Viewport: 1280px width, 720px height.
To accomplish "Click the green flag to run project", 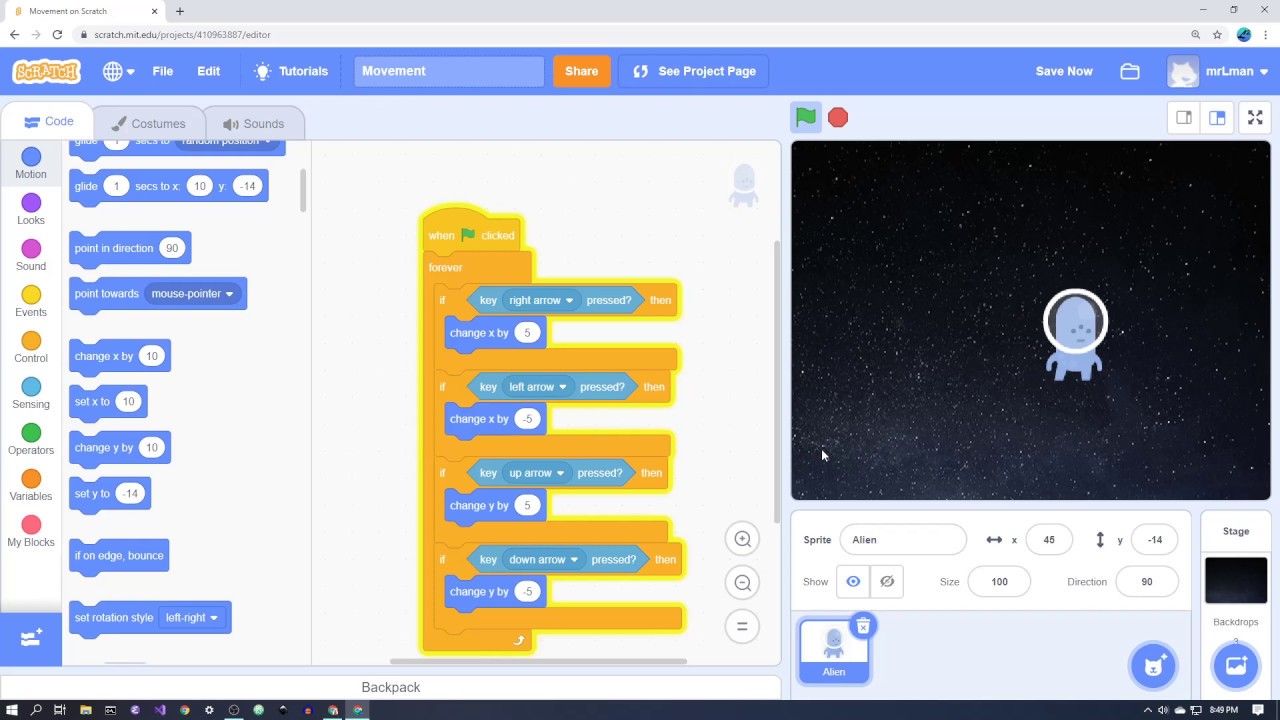I will point(806,117).
